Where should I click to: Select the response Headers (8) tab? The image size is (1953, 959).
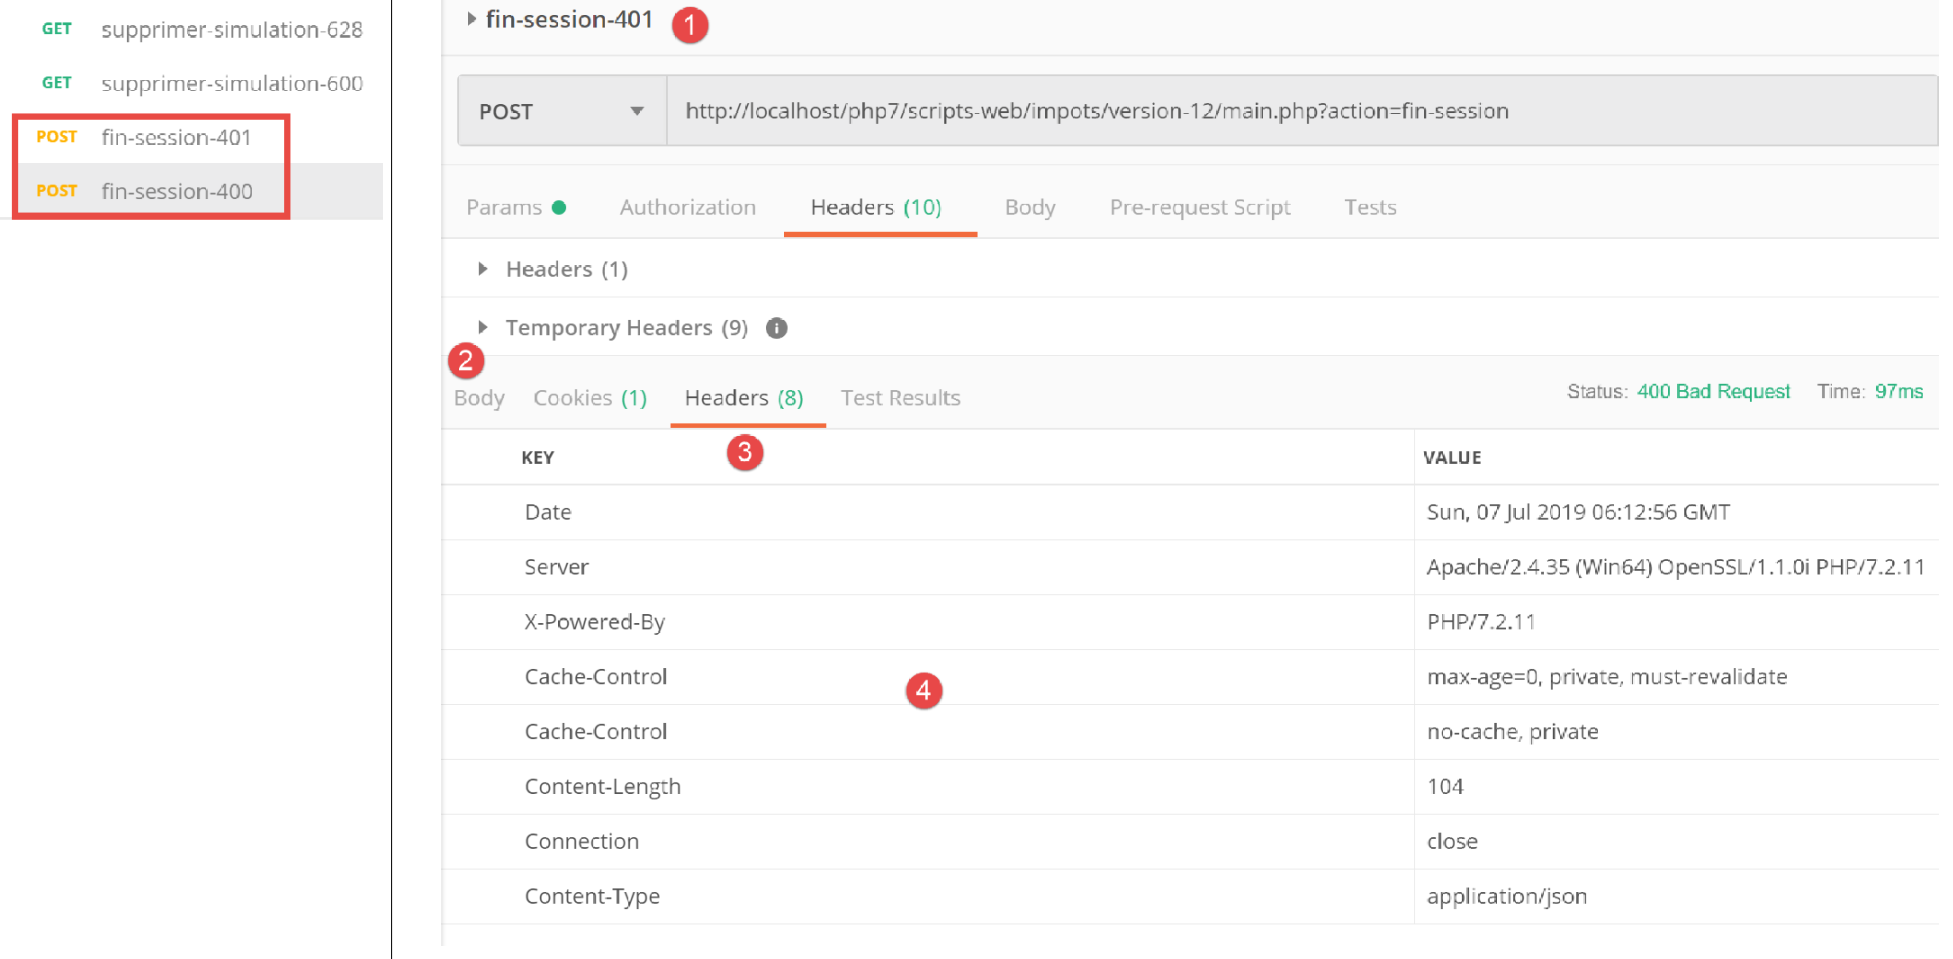743,398
